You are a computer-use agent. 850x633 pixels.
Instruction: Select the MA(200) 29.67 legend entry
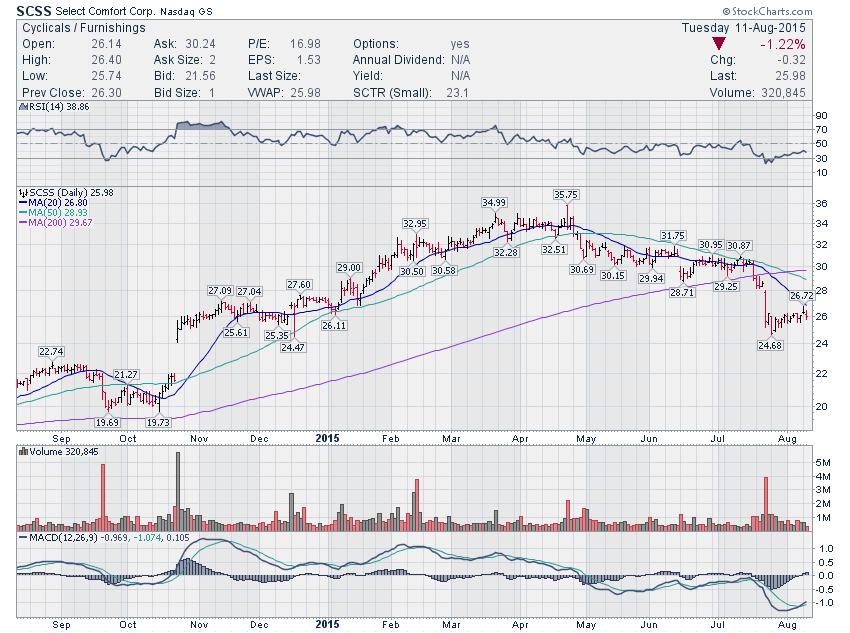tap(56, 222)
